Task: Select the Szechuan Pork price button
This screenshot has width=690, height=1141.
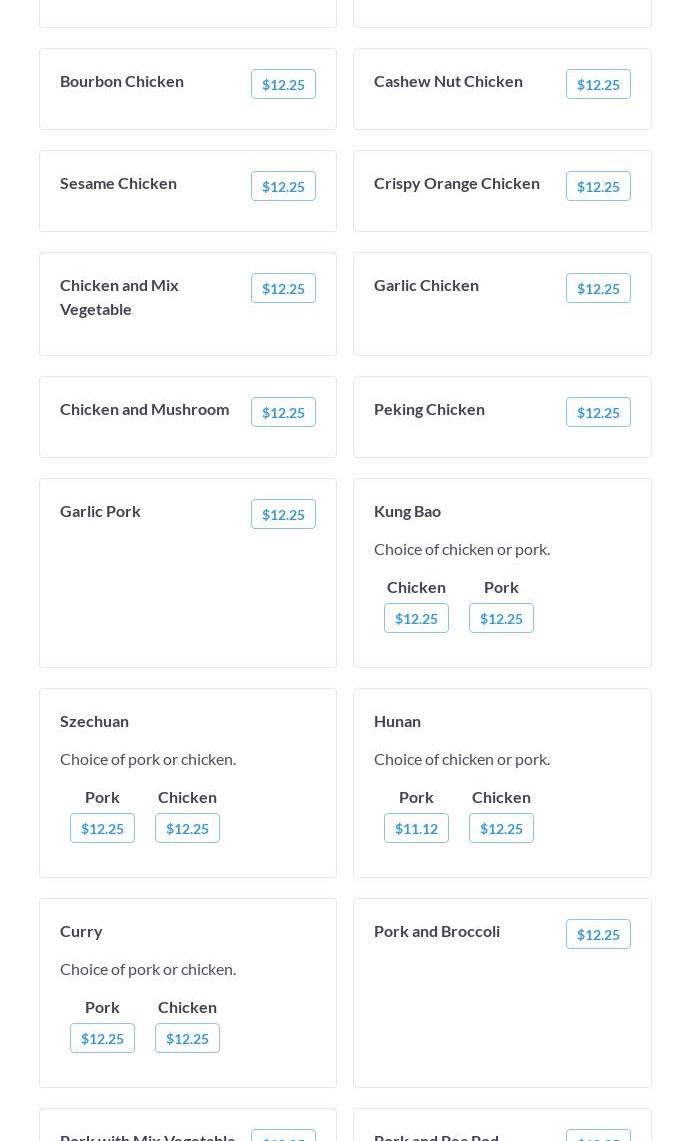Action: coord(102,829)
